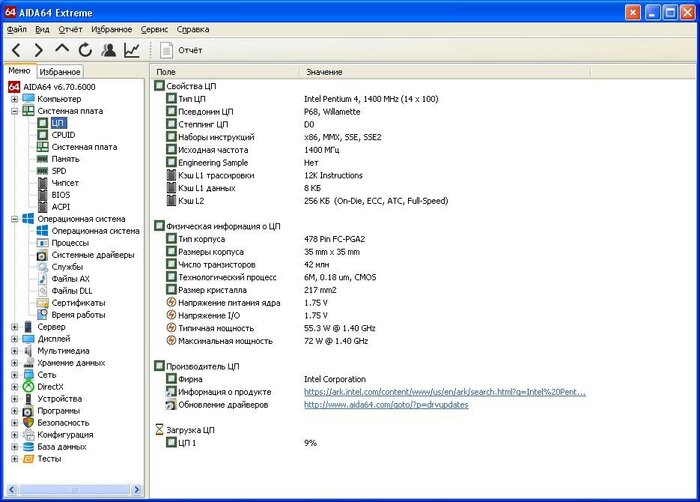
Task: Open the Файл menu
Action: 17,29
